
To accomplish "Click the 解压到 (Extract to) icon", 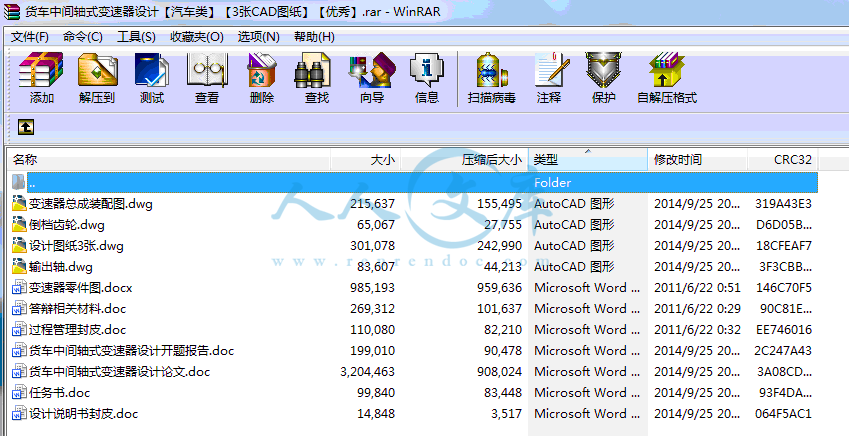I will 97,70.
